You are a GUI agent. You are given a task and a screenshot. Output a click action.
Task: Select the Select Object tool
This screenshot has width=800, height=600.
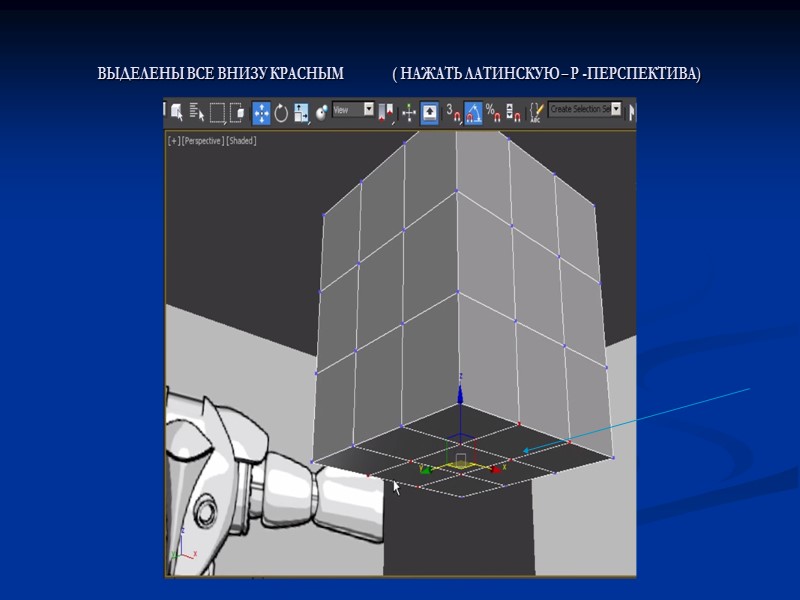click(177, 112)
